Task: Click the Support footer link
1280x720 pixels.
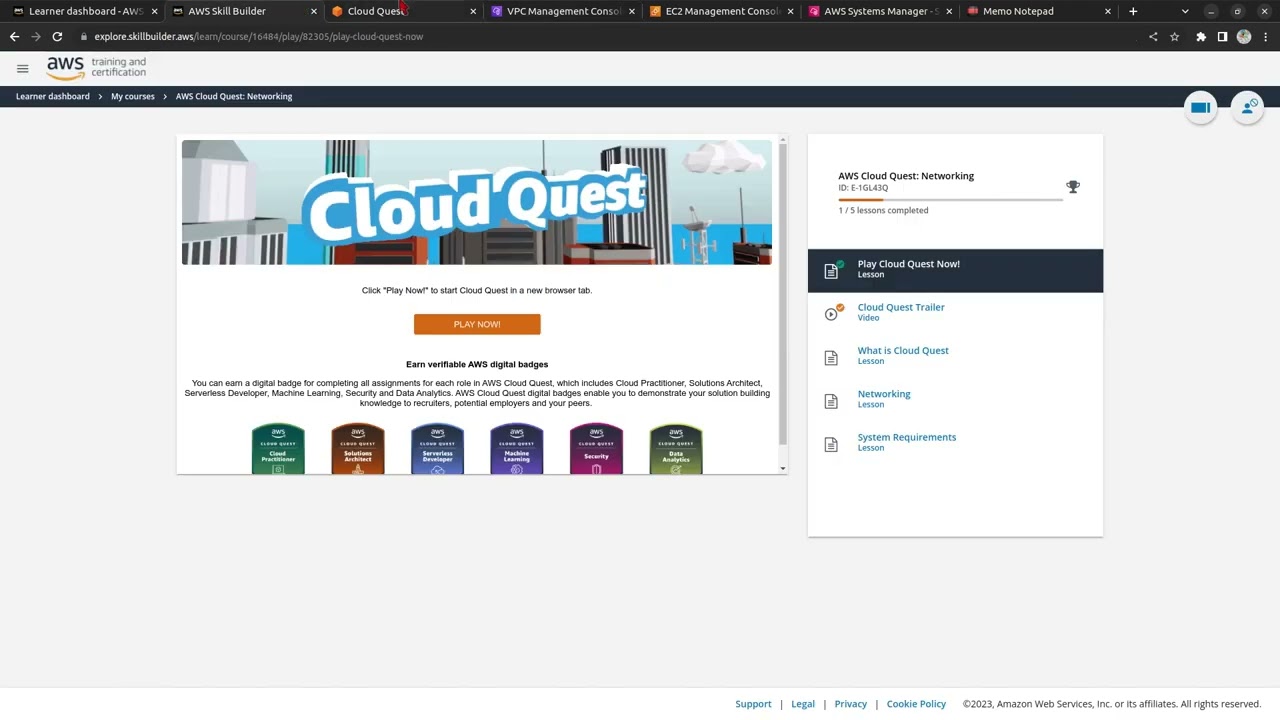Action: pyautogui.click(x=753, y=704)
